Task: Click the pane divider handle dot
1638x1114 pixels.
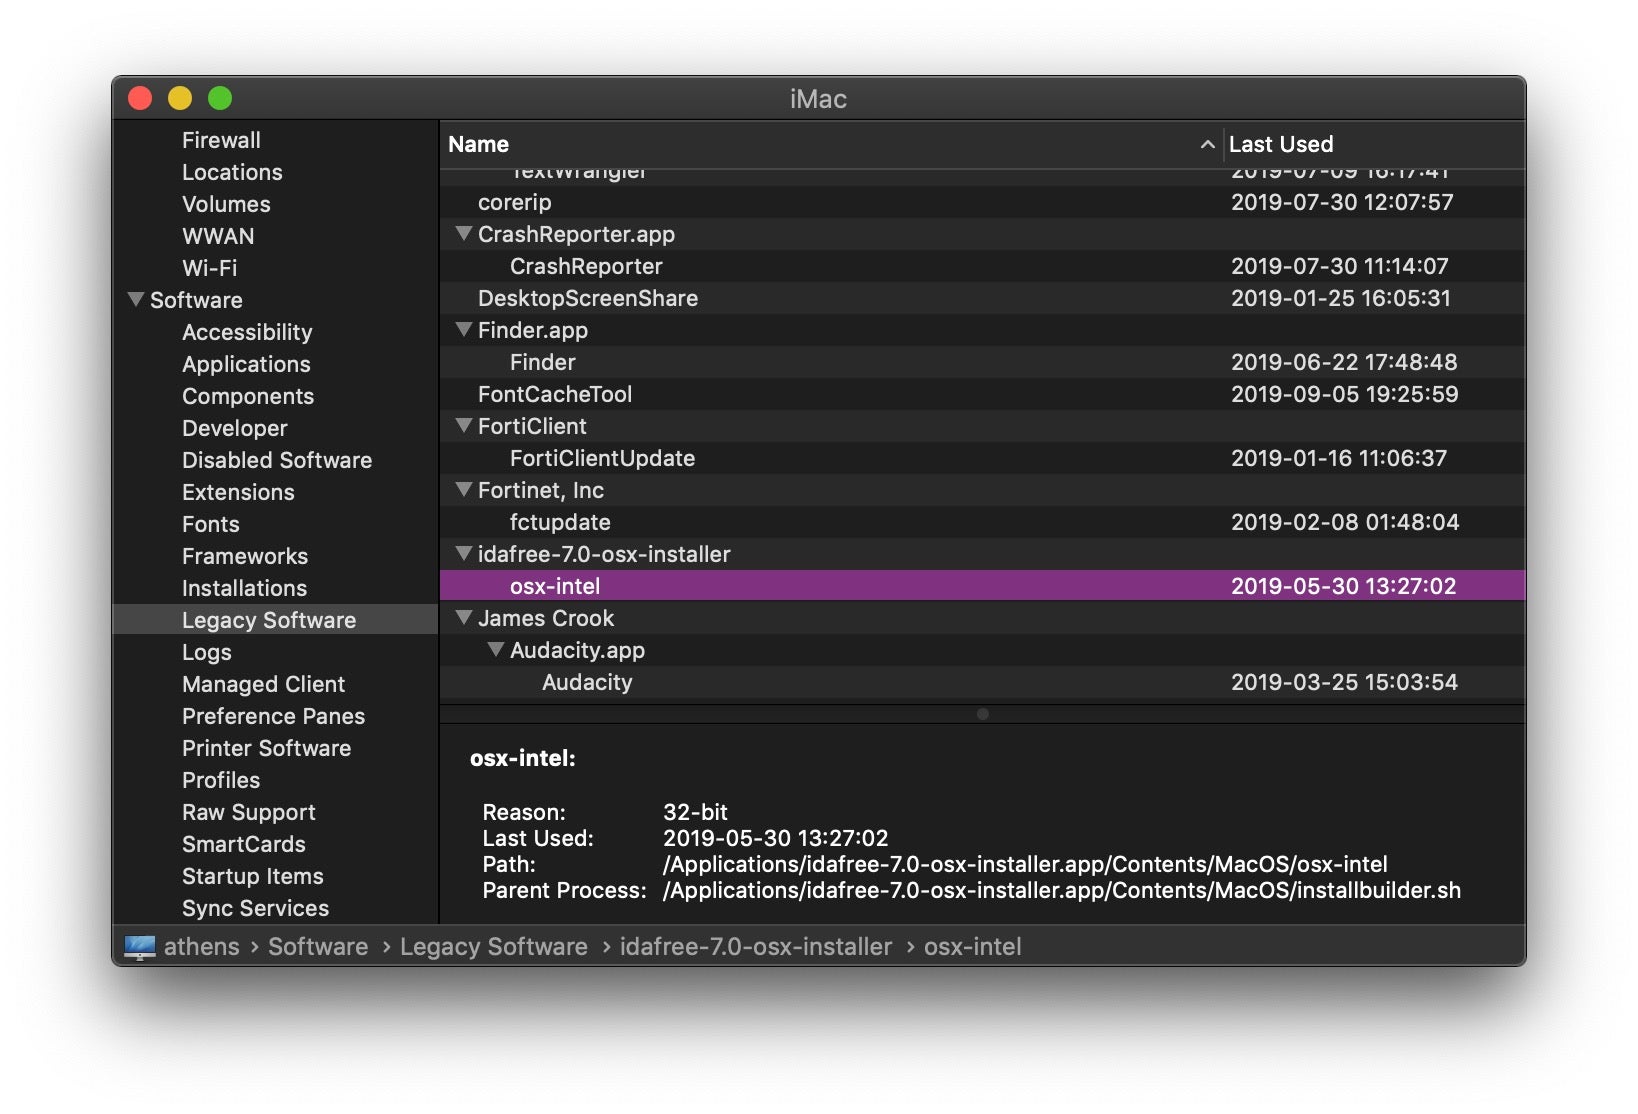Action: click(982, 714)
